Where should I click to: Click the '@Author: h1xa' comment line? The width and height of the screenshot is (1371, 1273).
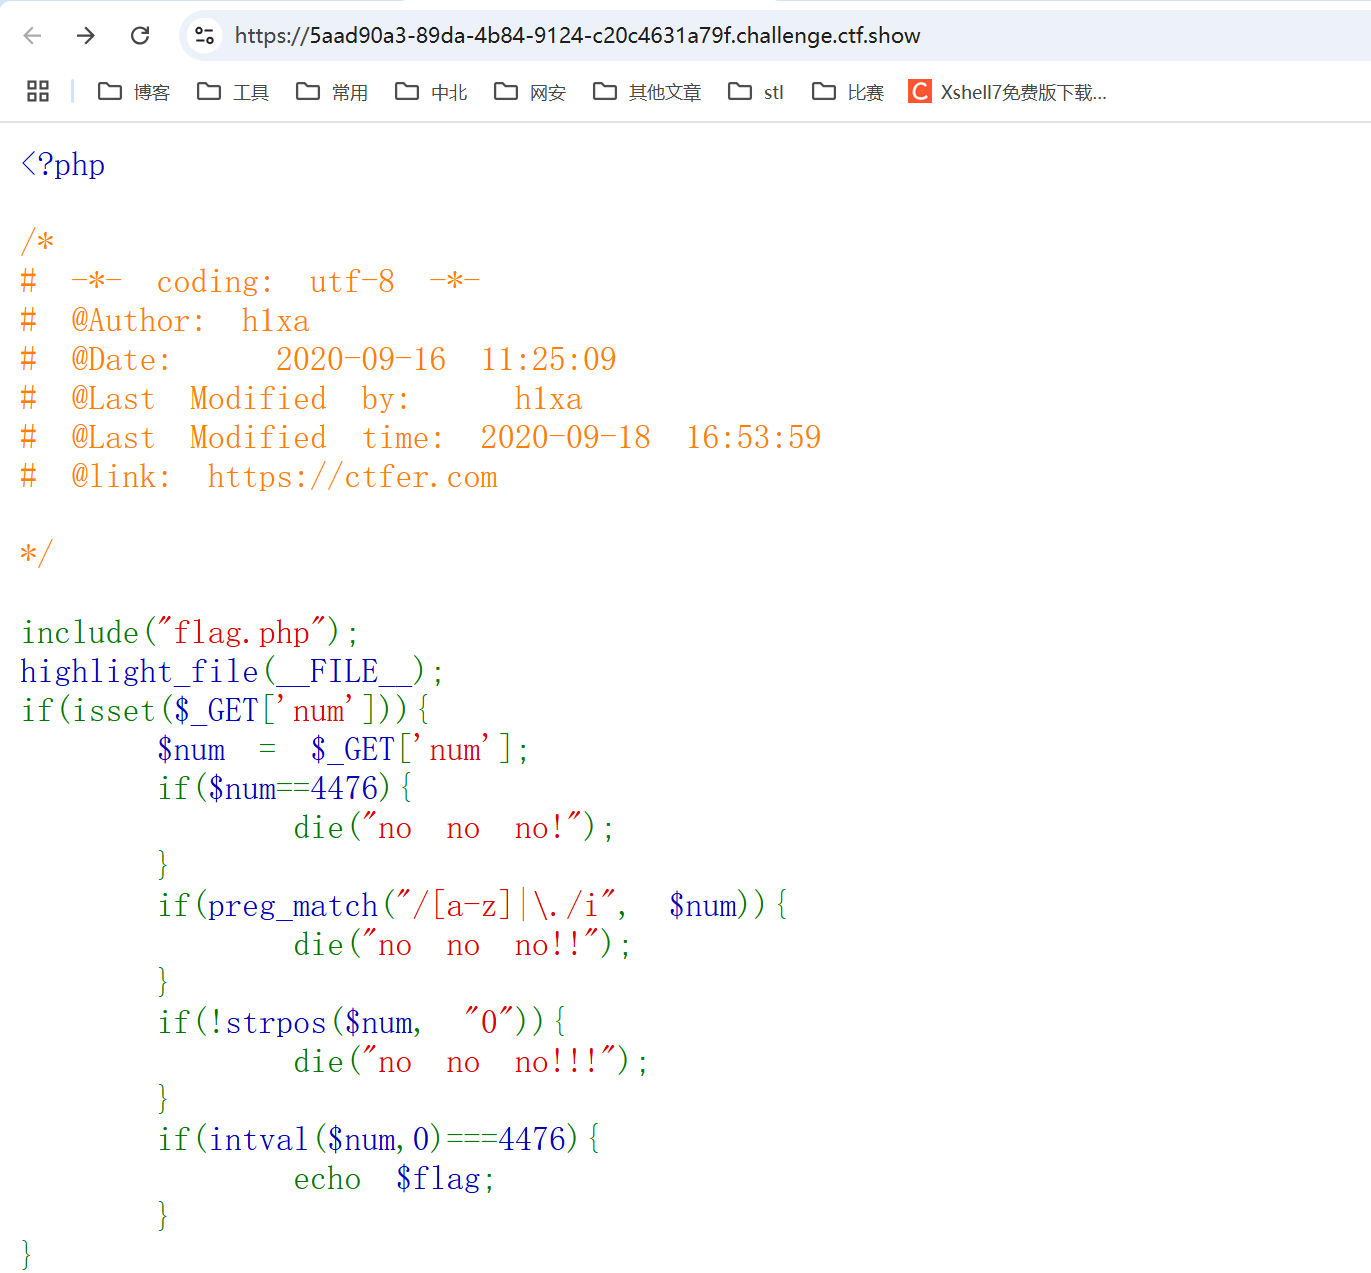165,321
